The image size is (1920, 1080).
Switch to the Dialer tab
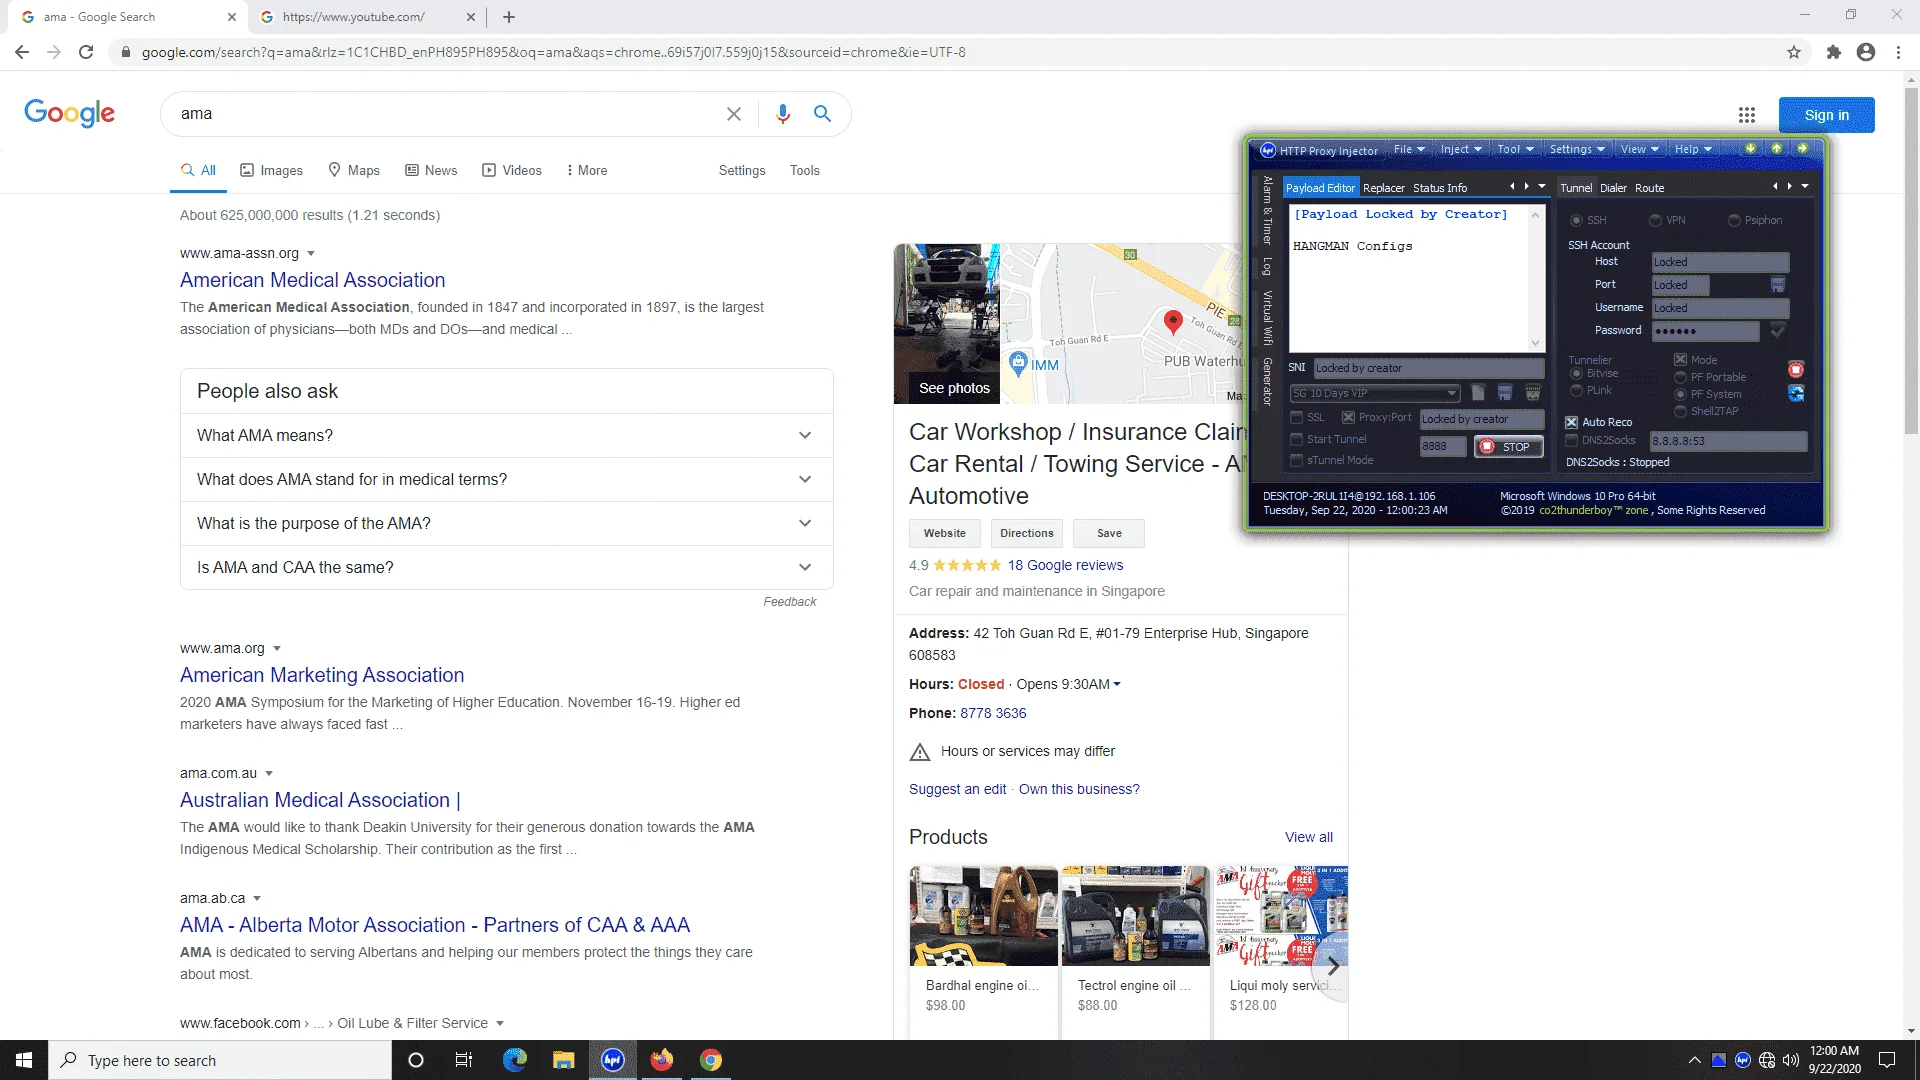[x=1613, y=188]
